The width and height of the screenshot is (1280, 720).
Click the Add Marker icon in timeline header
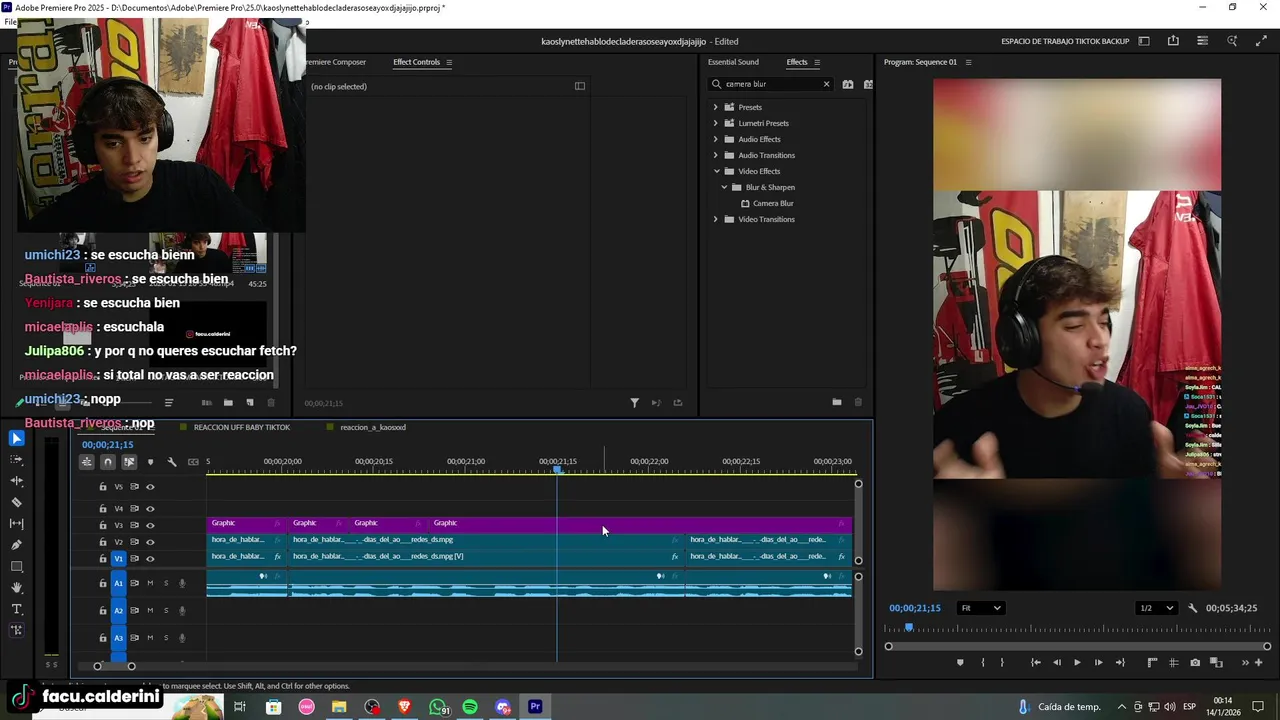coord(150,462)
